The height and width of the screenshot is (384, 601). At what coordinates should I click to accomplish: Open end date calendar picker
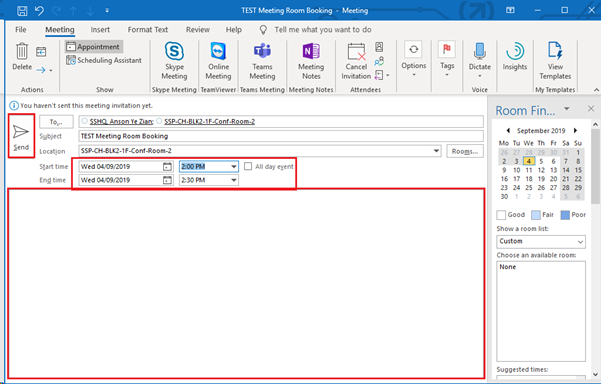[x=167, y=180]
